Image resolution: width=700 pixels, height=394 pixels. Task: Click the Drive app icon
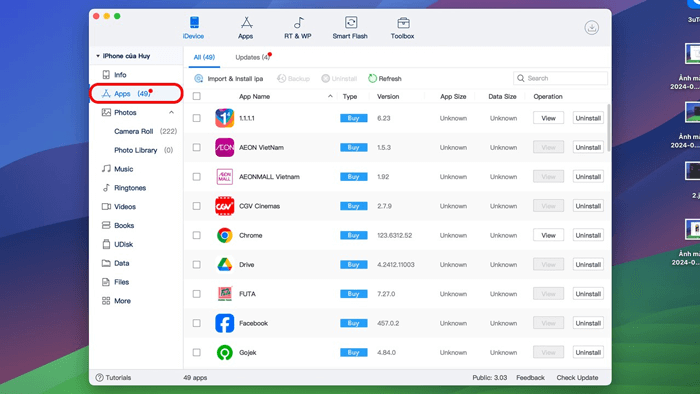[x=225, y=265]
